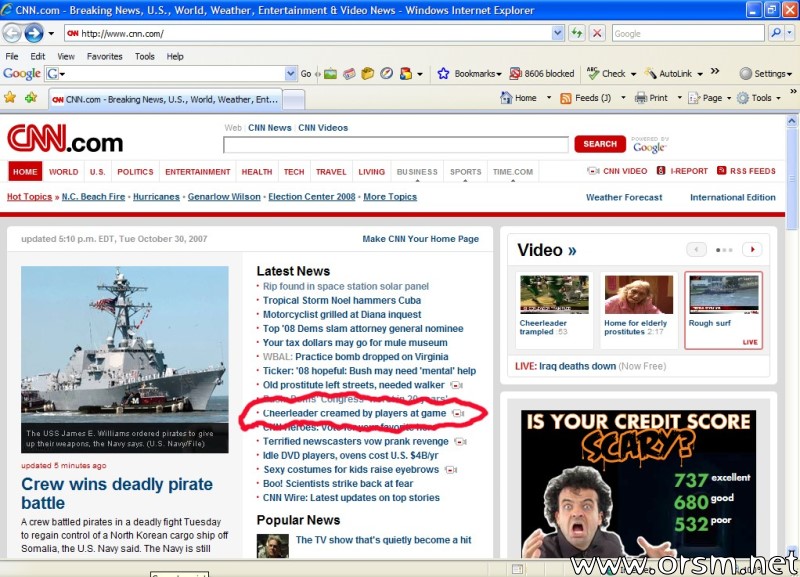
Task: Click the Add to Favorites icon
Action: tap(31, 97)
